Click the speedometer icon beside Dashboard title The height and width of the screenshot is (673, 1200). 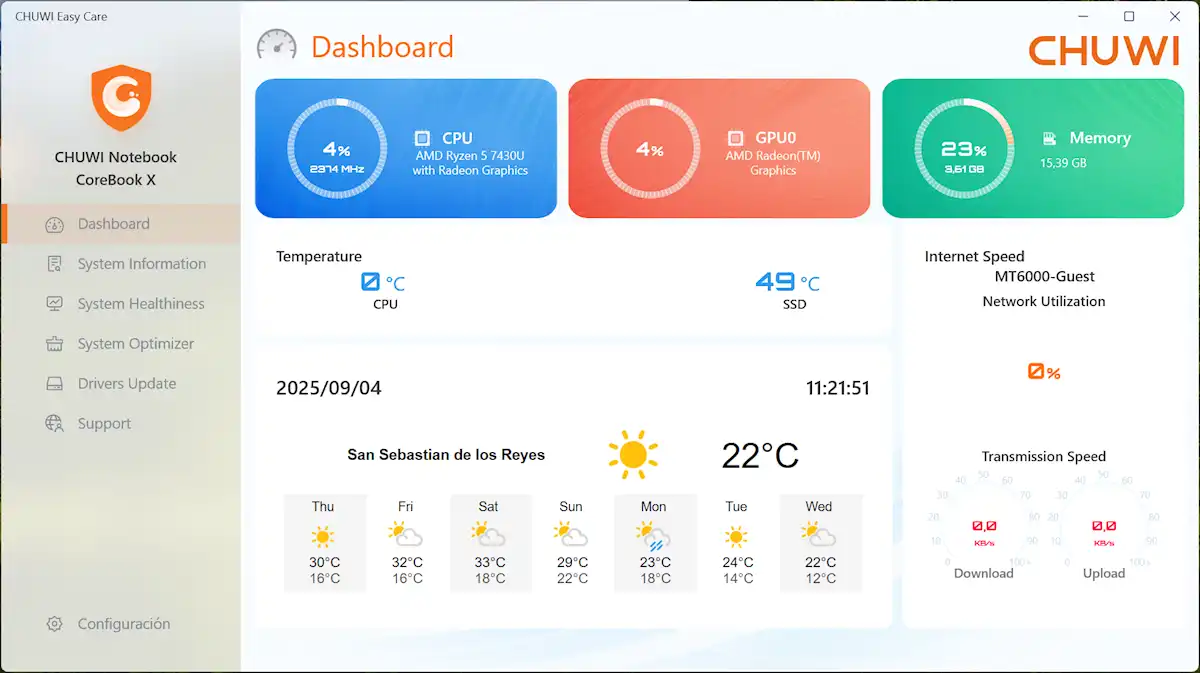coord(277,46)
